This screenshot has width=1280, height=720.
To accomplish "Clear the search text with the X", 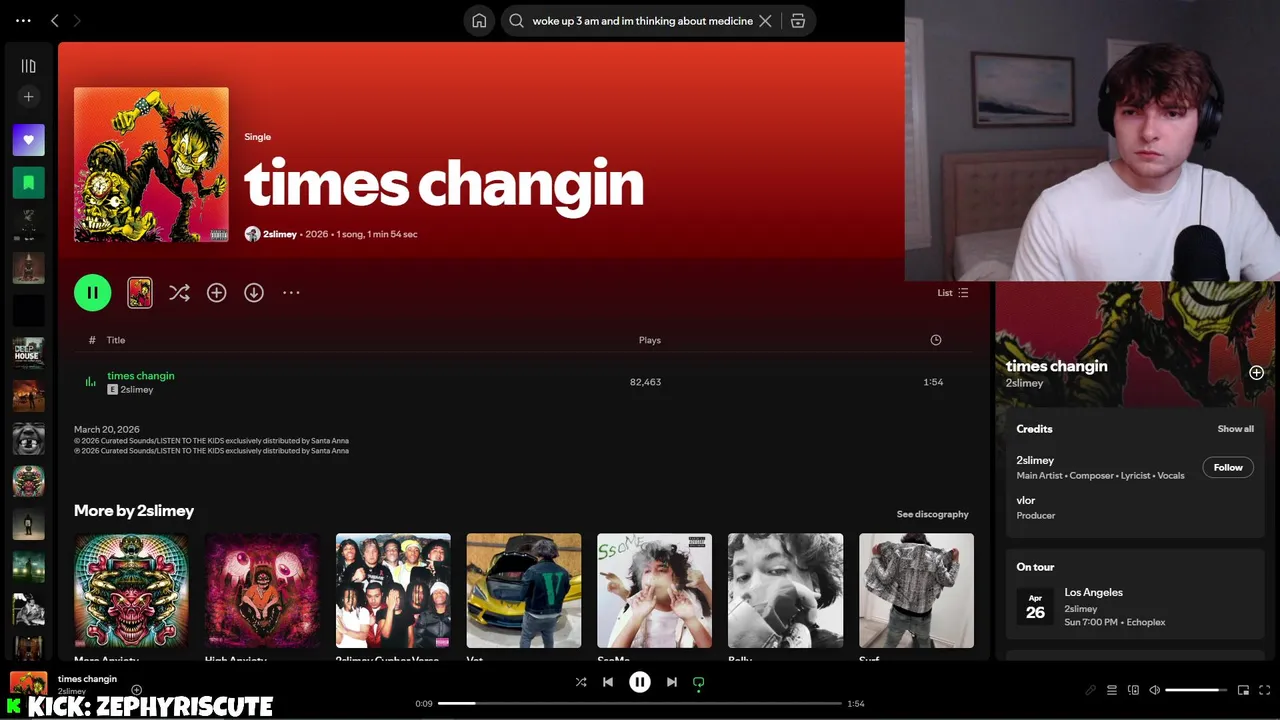I will click(765, 21).
